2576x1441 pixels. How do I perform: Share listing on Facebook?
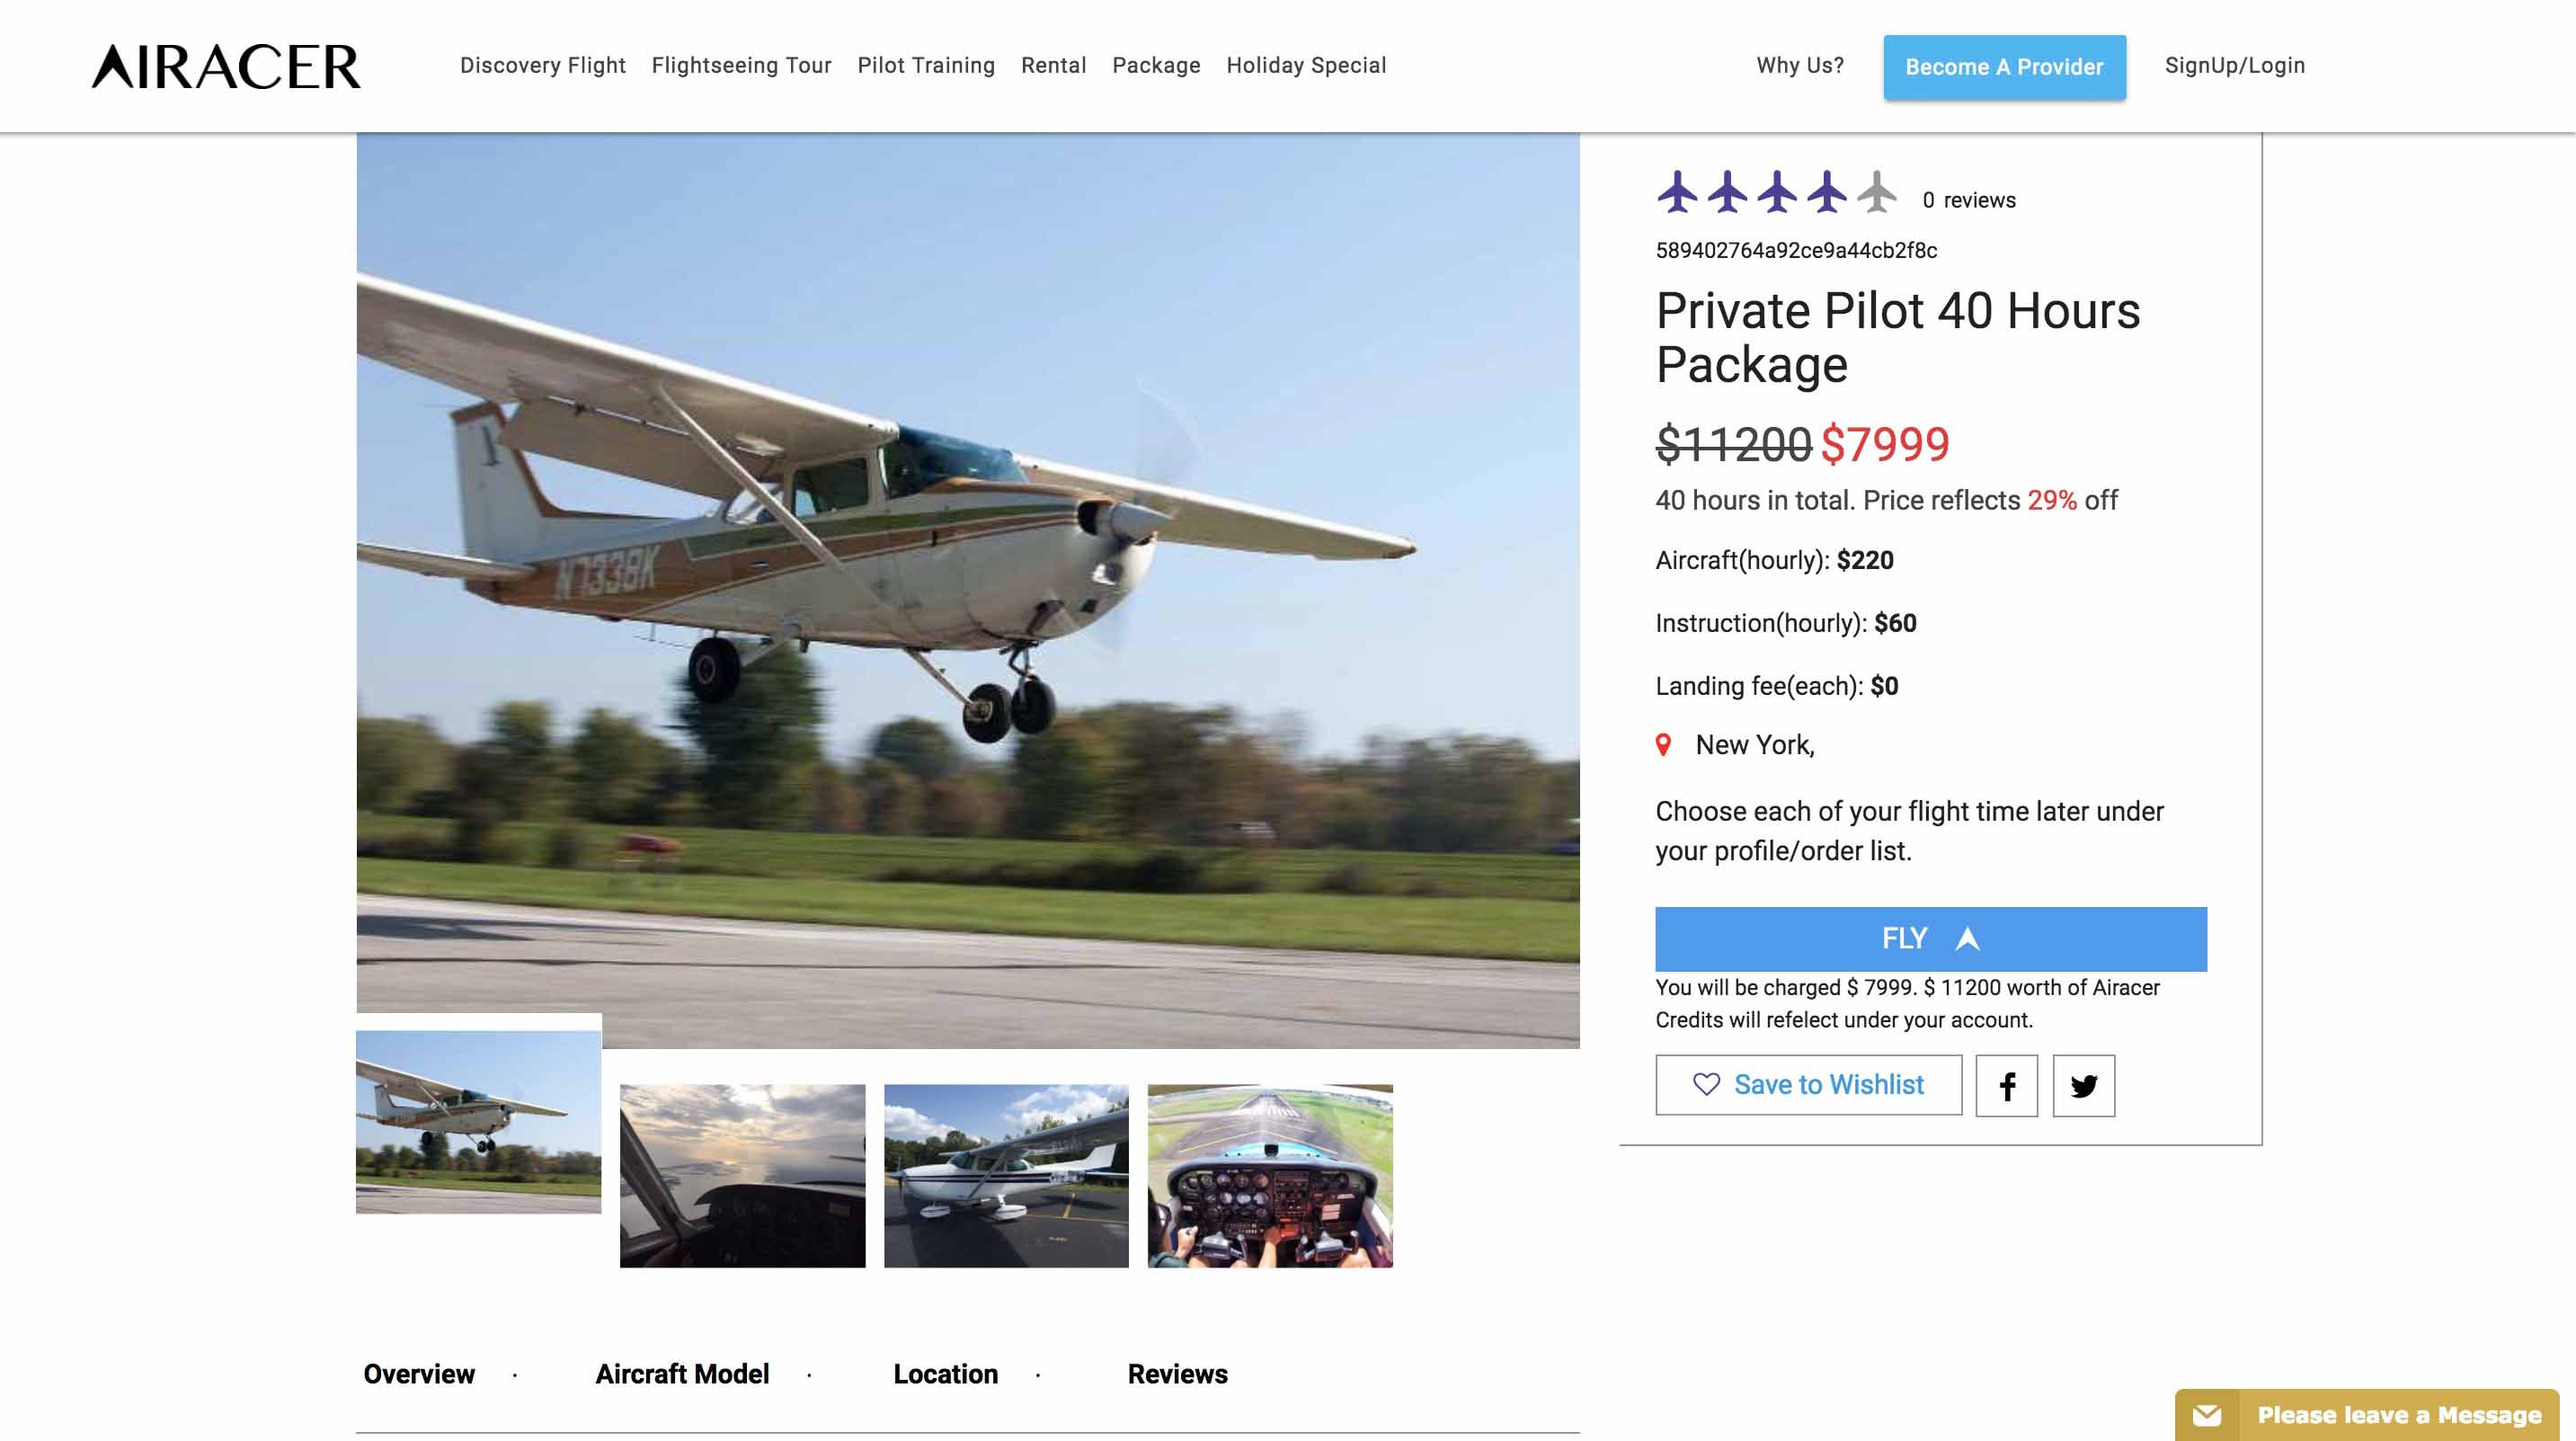point(2006,1085)
